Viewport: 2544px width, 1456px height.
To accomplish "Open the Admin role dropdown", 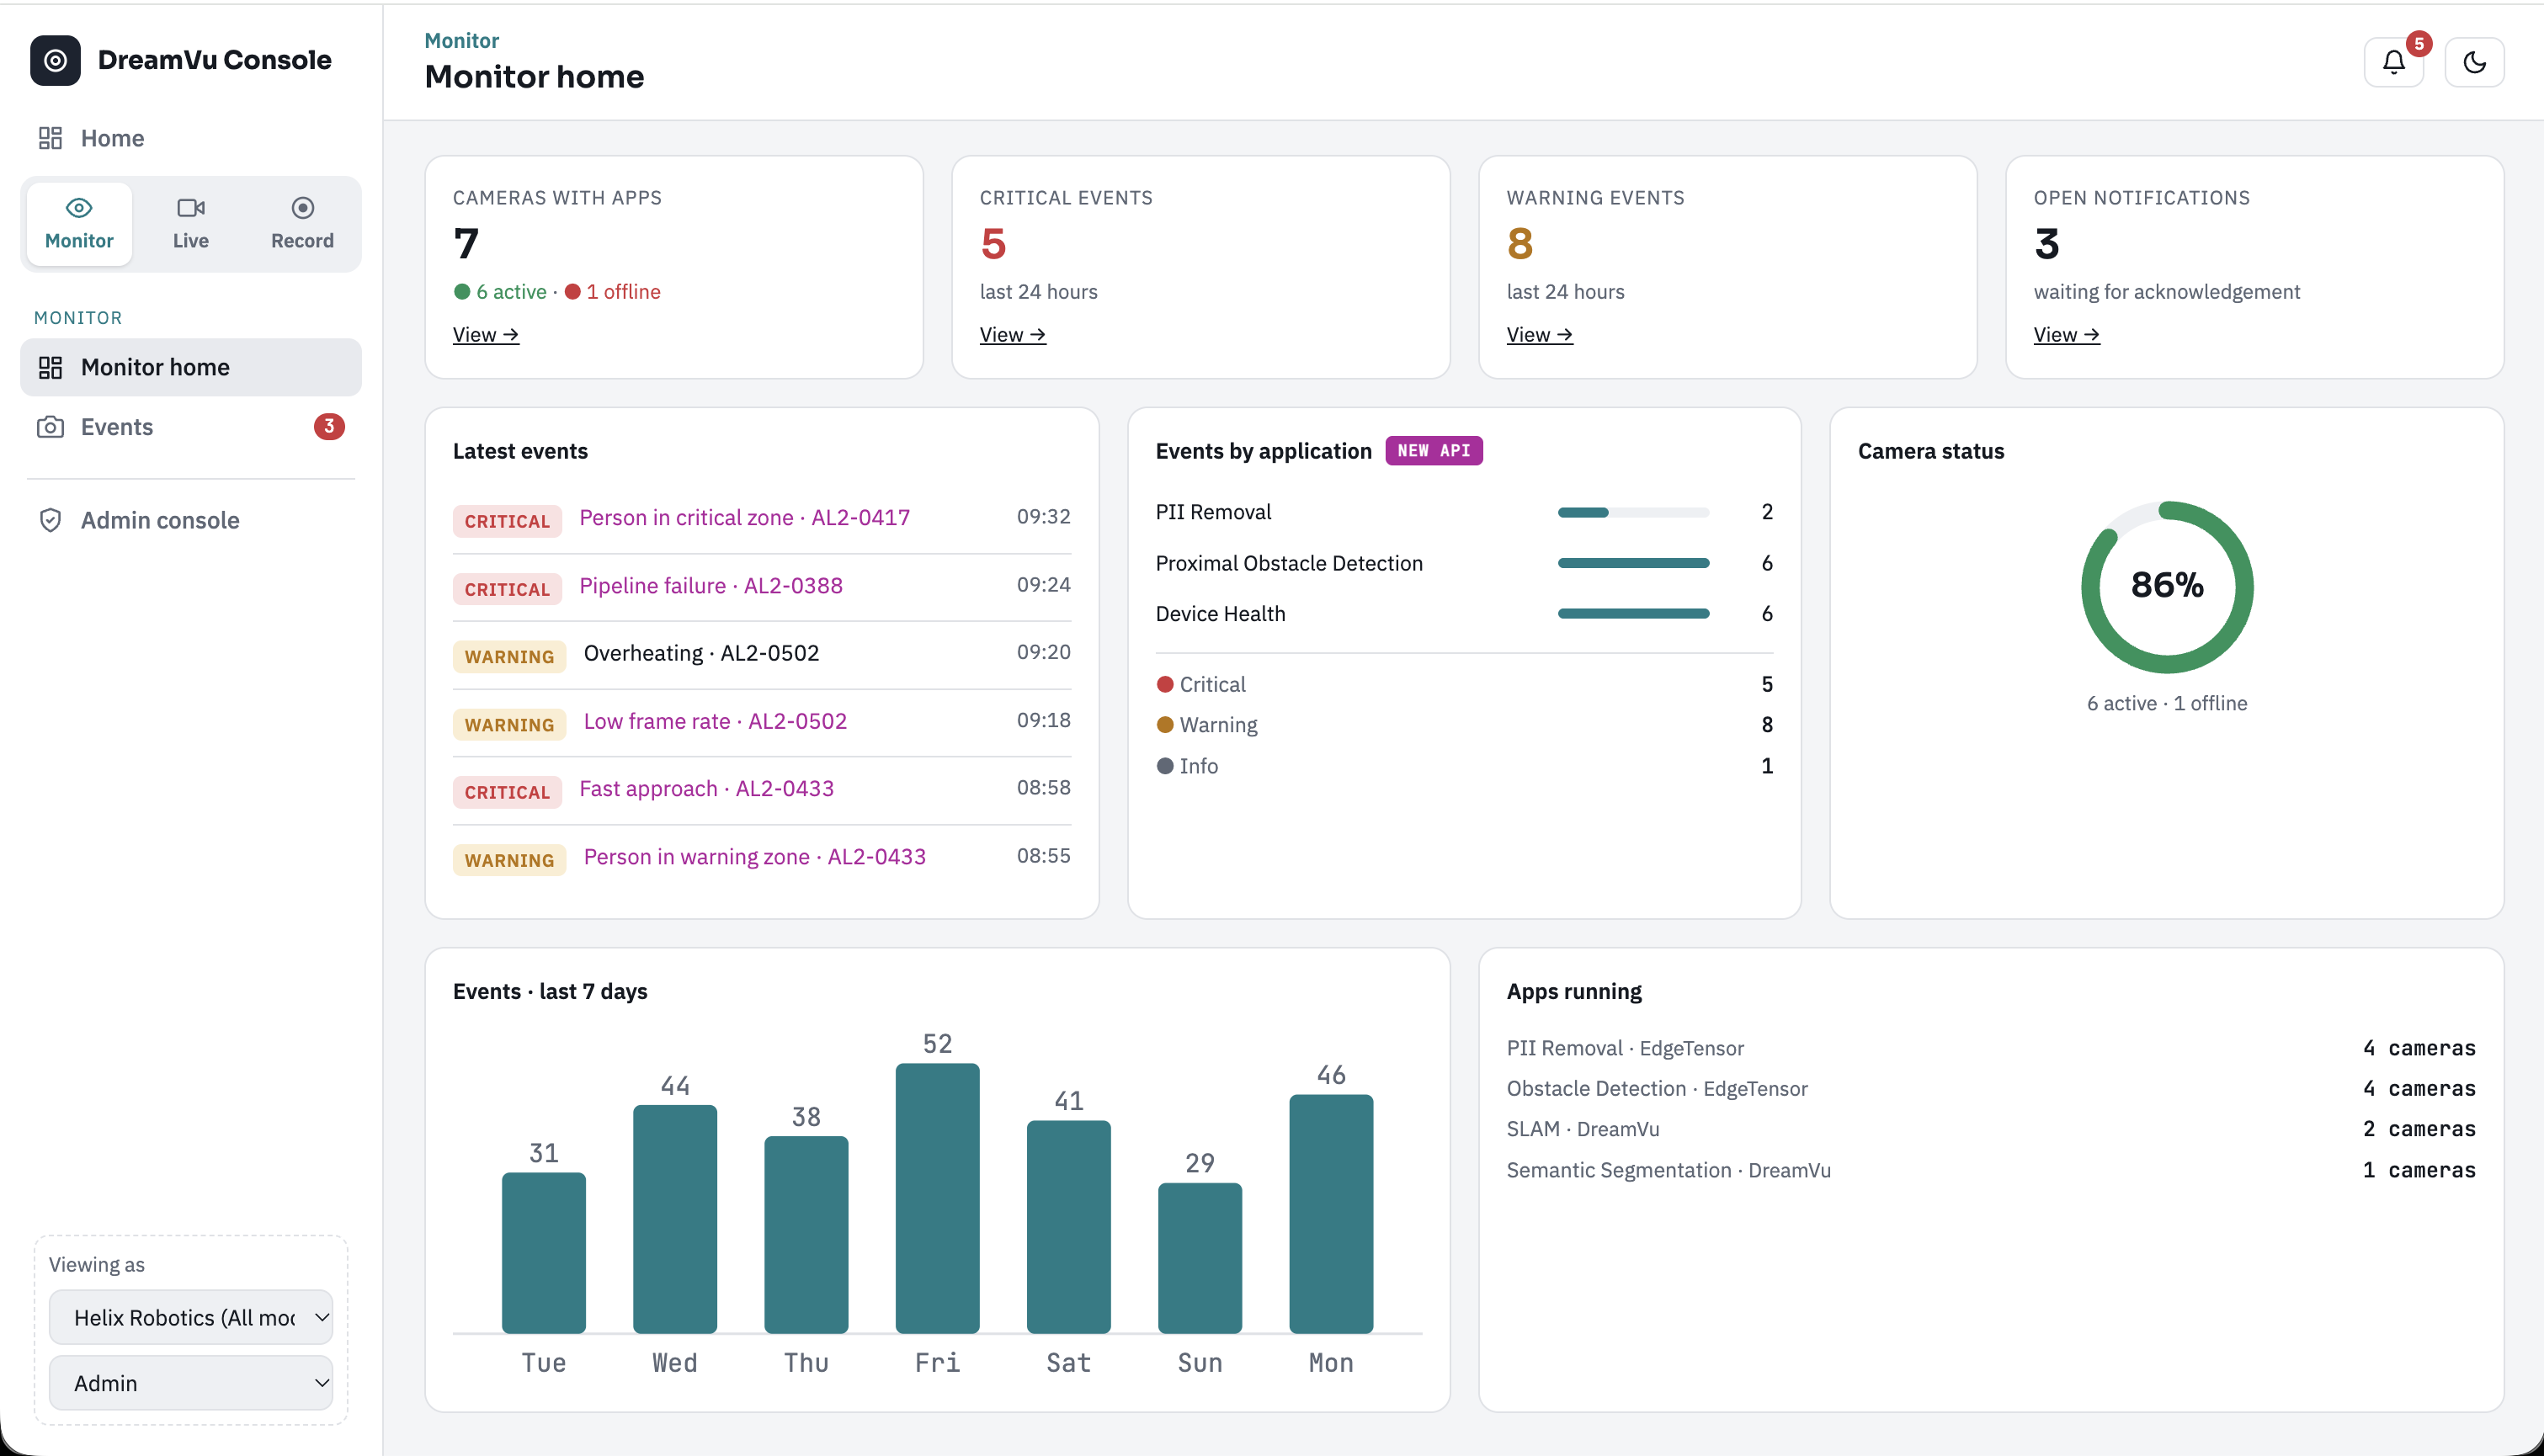I will [x=190, y=1383].
